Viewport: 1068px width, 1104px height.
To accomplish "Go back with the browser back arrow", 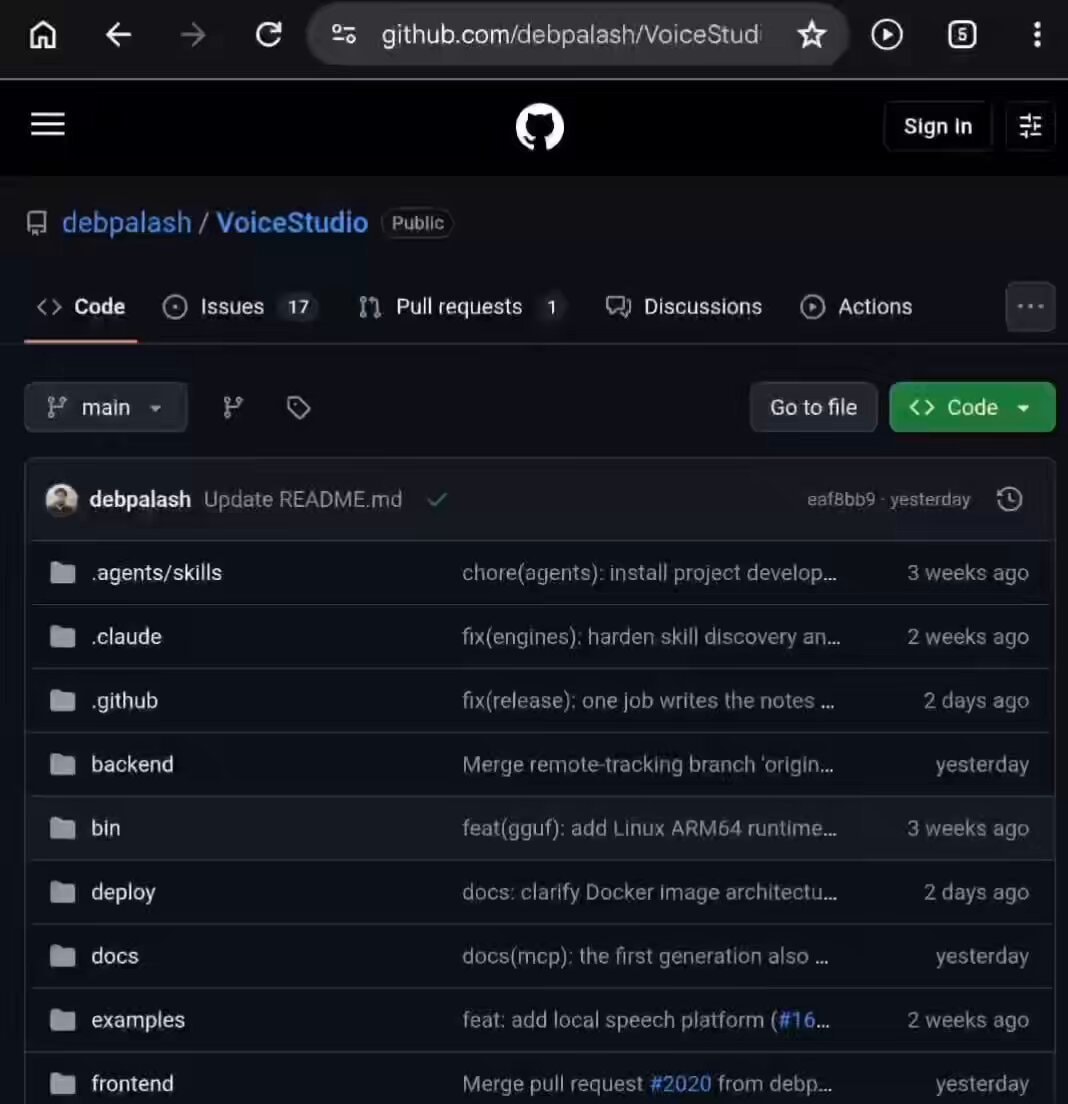I will point(118,34).
